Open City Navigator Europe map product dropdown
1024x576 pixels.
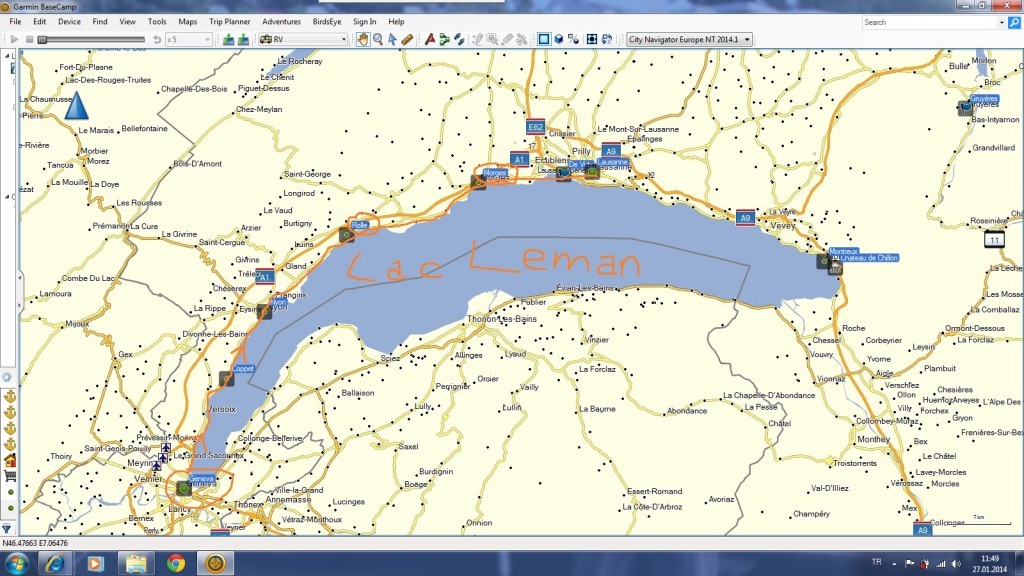coord(689,39)
